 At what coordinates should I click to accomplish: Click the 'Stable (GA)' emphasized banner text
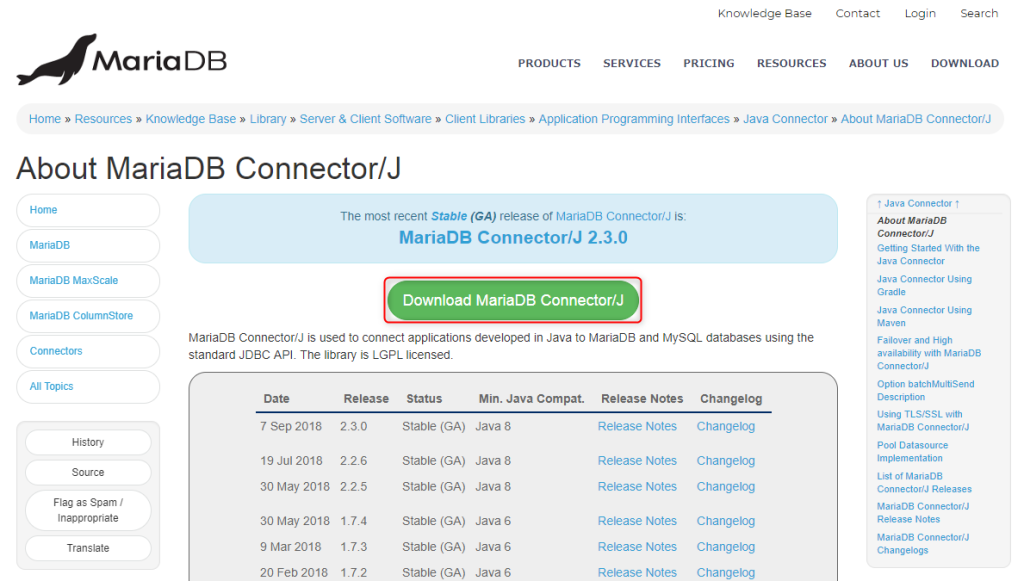pyautogui.click(x=464, y=216)
